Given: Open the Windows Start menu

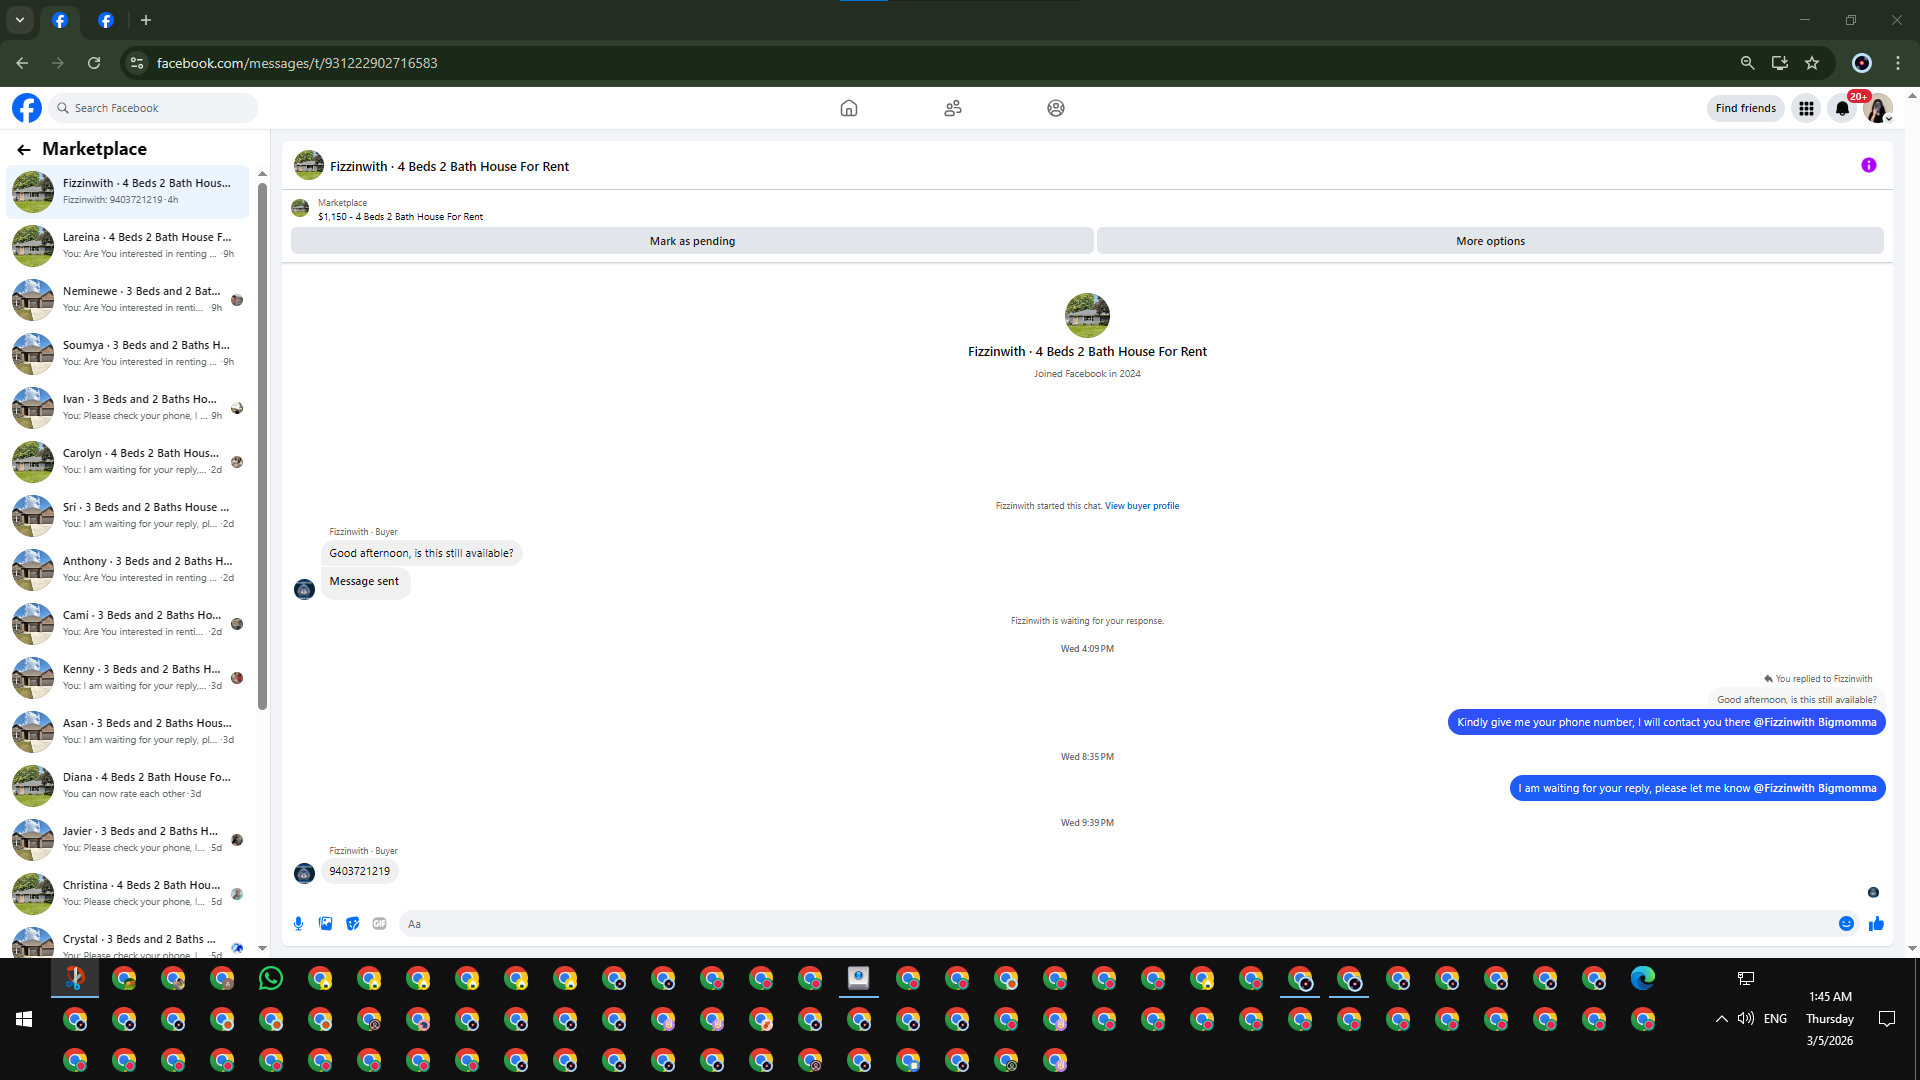Looking at the screenshot, I should point(24,1019).
